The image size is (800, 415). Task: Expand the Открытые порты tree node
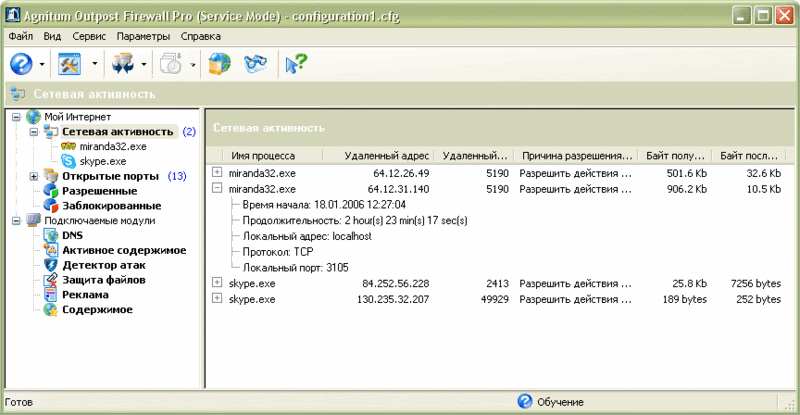34,176
